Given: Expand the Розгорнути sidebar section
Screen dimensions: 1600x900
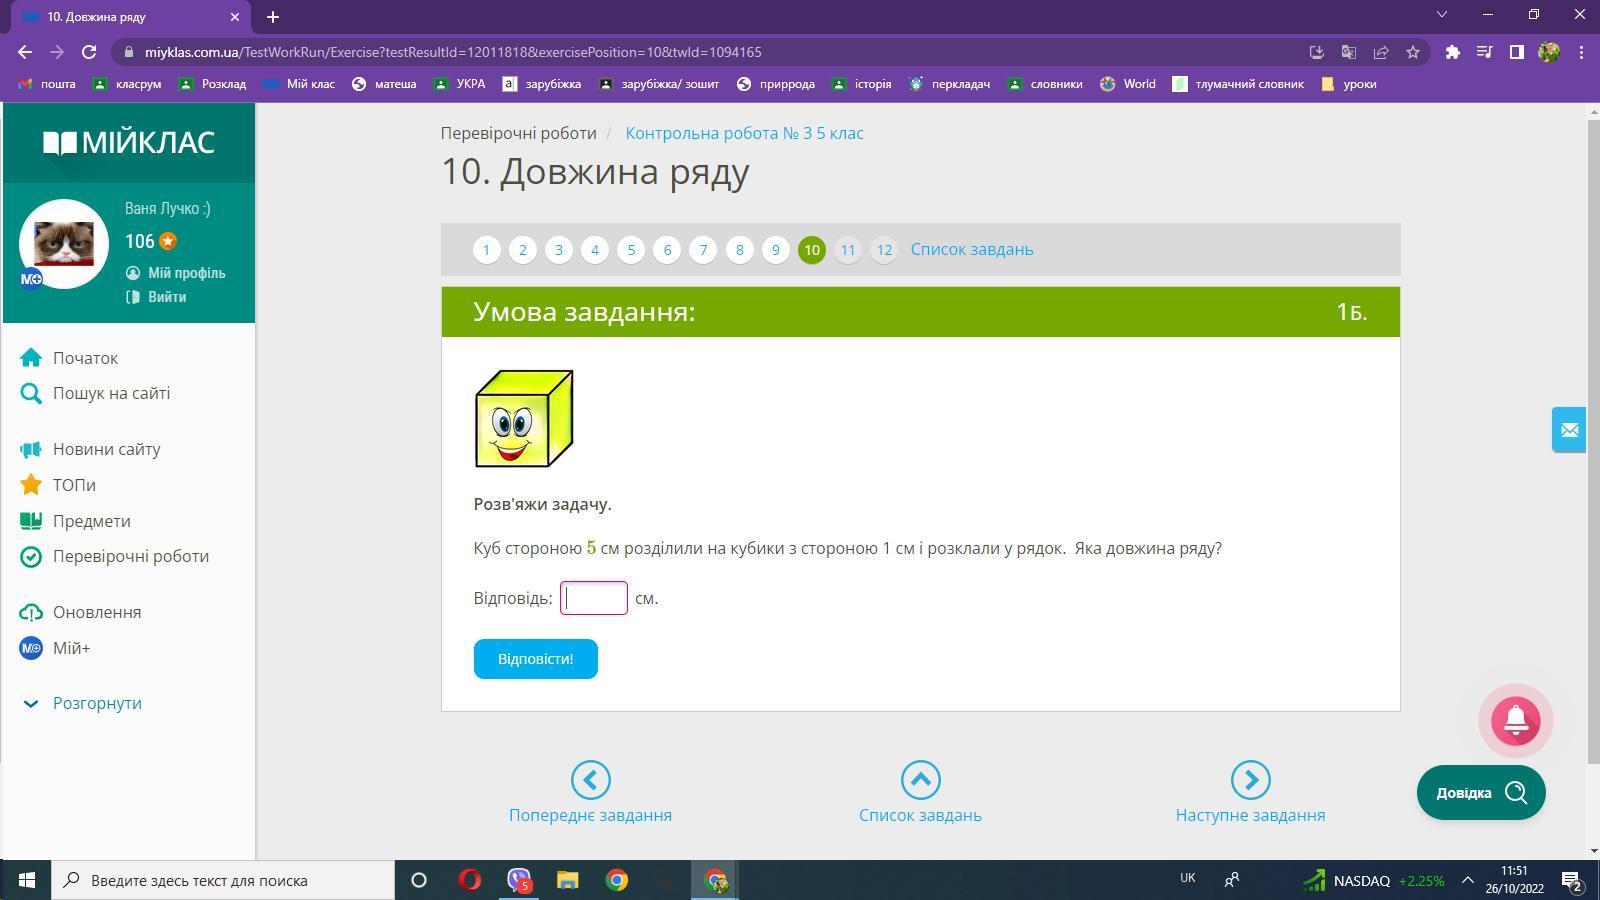Looking at the screenshot, I should tap(82, 703).
